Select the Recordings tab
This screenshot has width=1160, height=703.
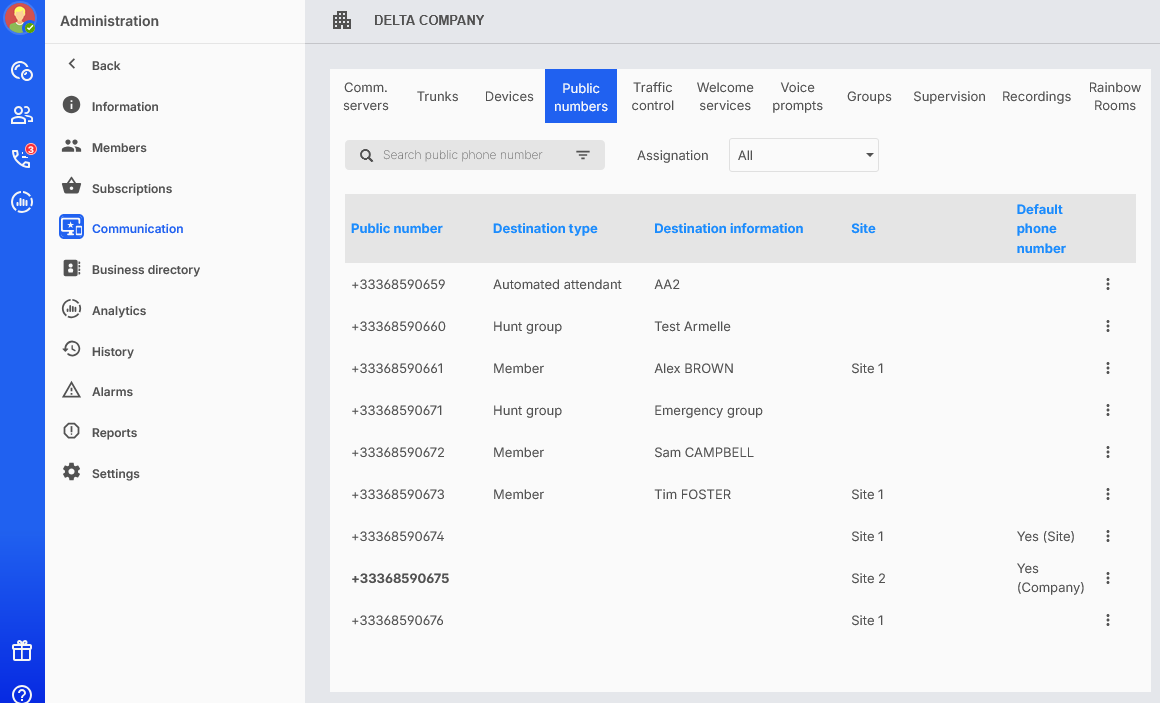[x=1036, y=97]
